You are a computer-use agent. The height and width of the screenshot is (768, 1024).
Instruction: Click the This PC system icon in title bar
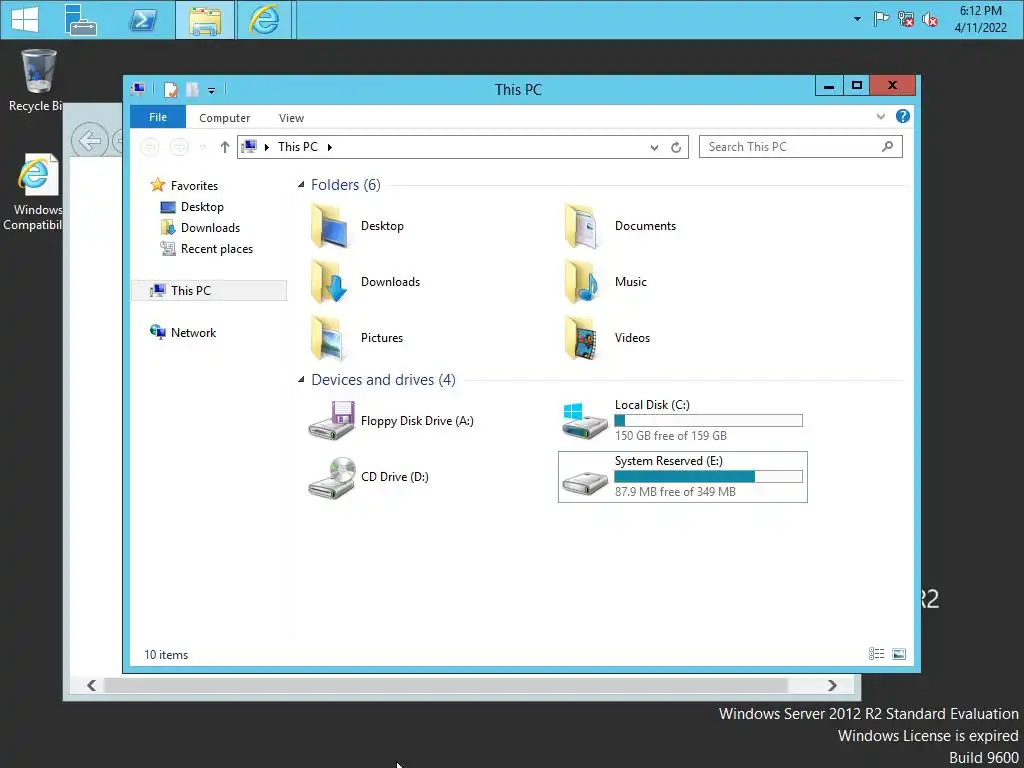pyautogui.click(x=138, y=89)
